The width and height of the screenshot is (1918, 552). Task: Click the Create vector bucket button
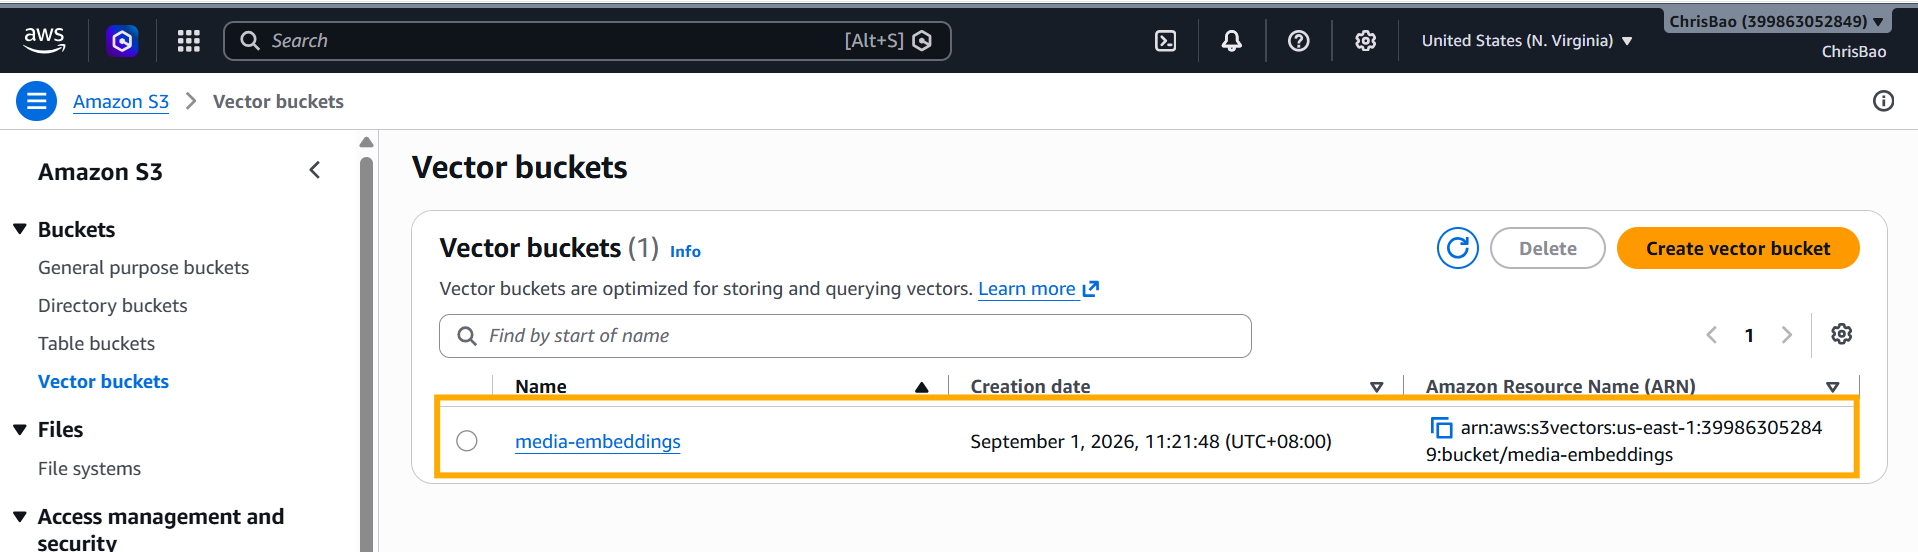(x=1738, y=248)
